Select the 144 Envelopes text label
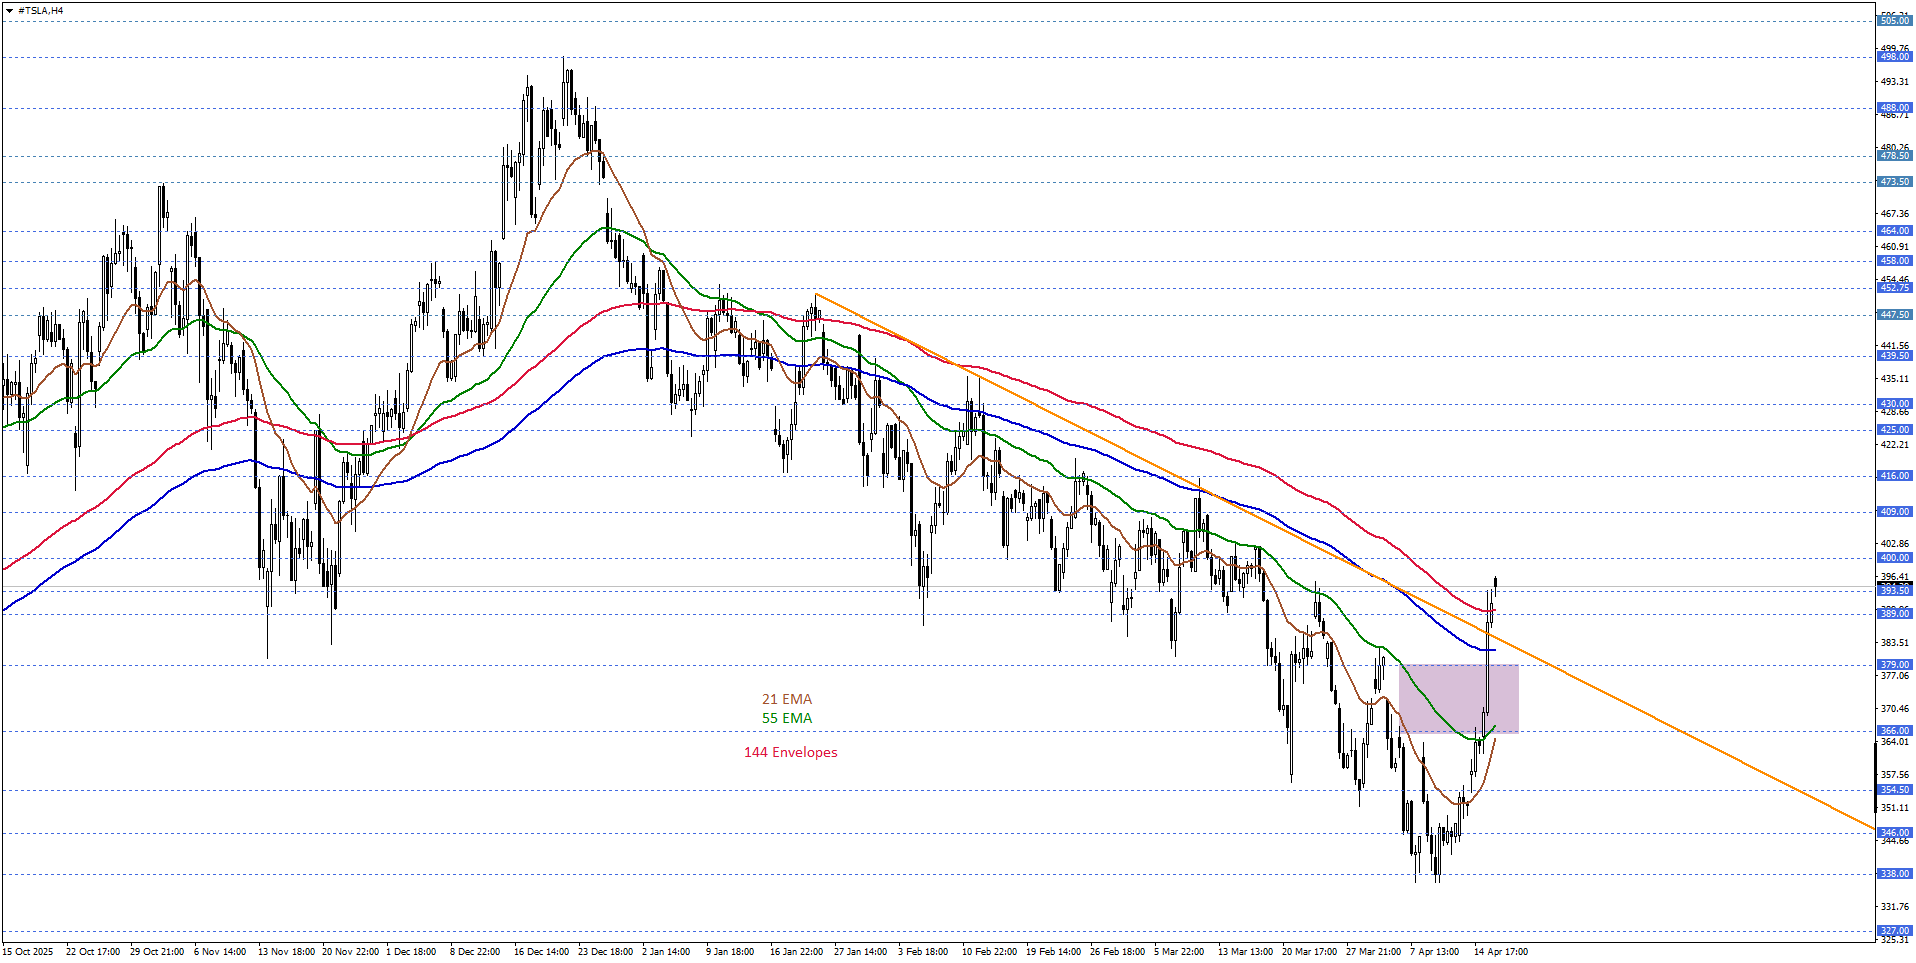Viewport: 1916px width, 963px height. tap(790, 752)
